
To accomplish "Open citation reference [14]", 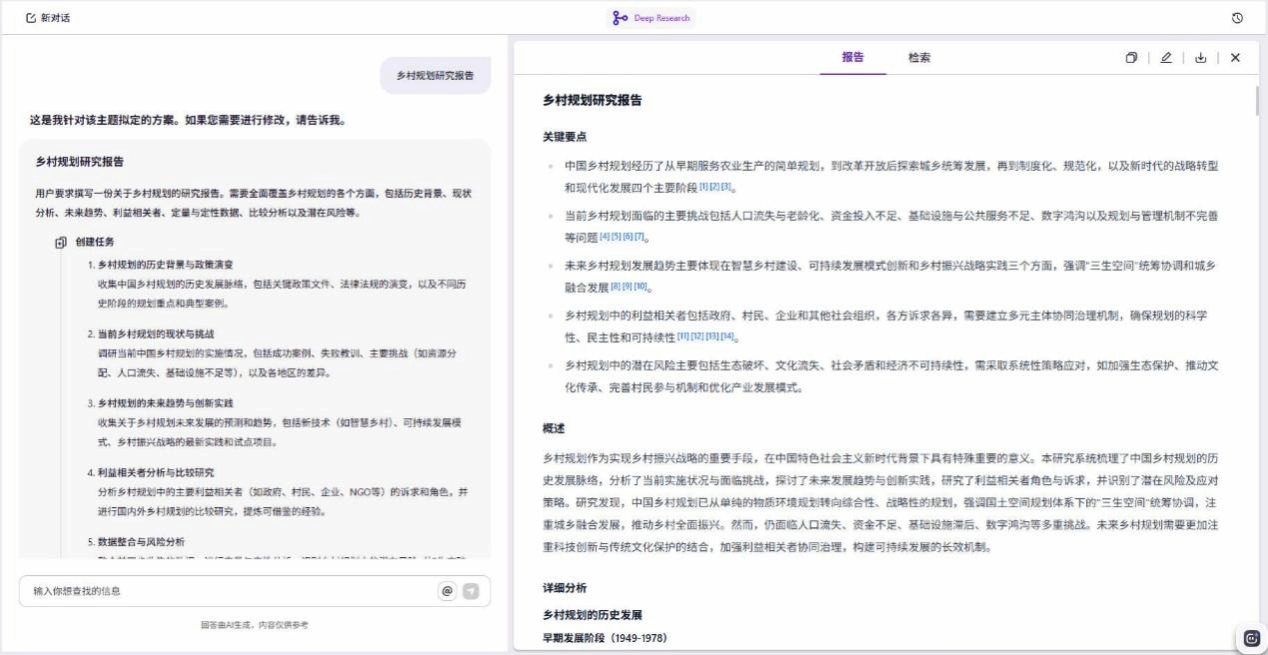I will [728, 336].
